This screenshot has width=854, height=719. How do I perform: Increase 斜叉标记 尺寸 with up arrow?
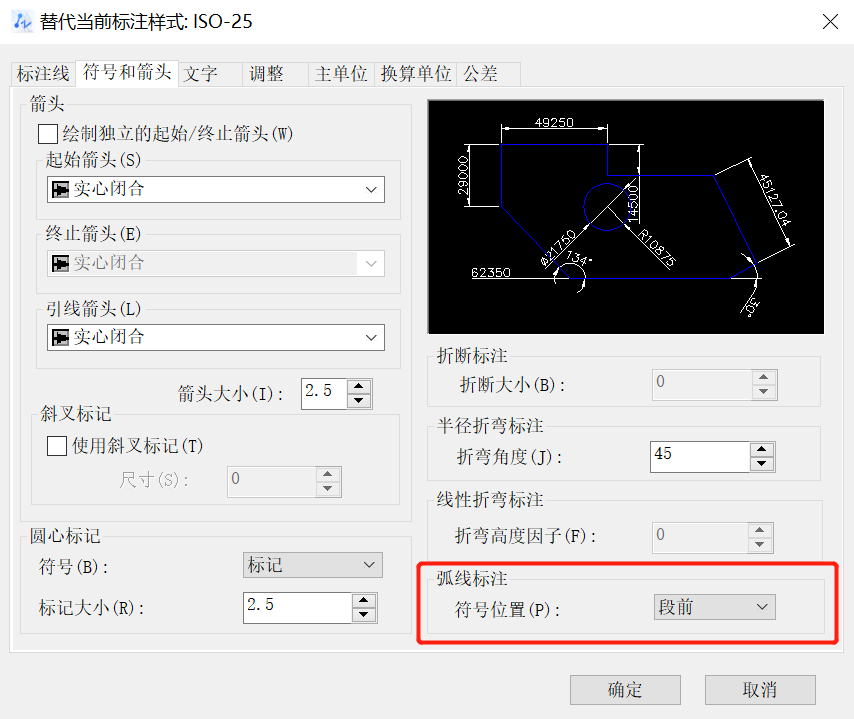pos(327,474)
